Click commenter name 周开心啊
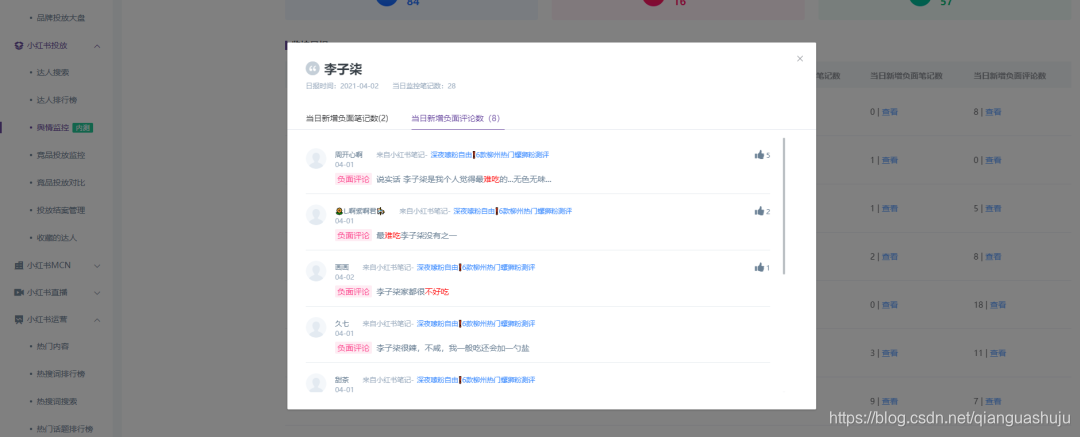This screenshot has height=437, width=1080. (349, 154)
